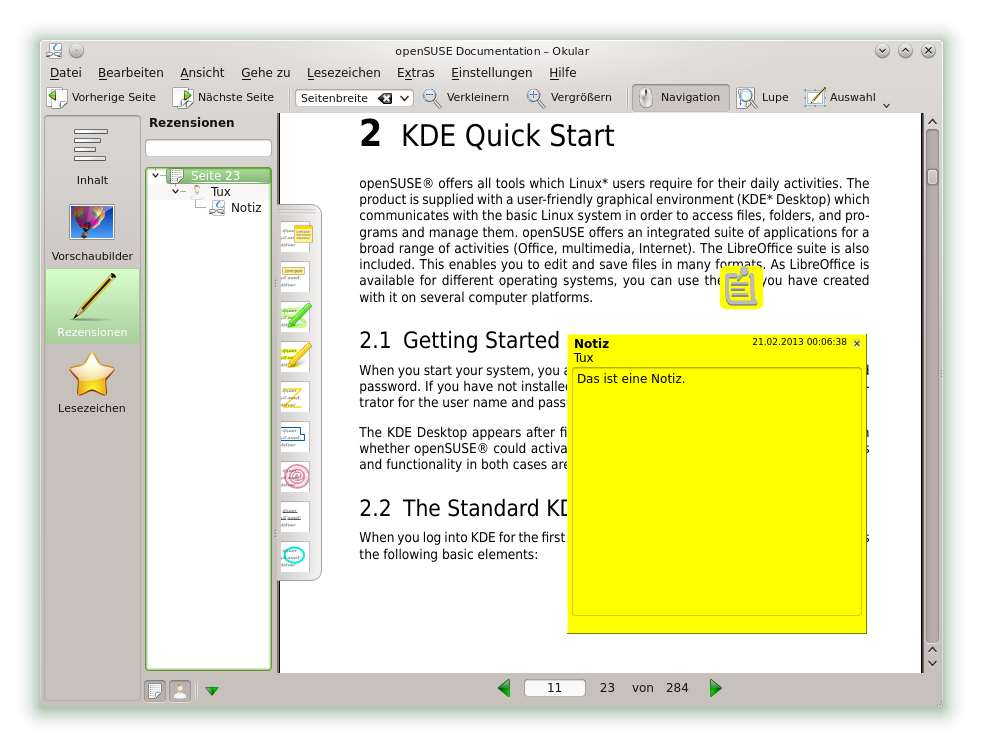Open the Lesezeichen menu
The height and width of the screenshot is (747, 983).
point(343,72)
